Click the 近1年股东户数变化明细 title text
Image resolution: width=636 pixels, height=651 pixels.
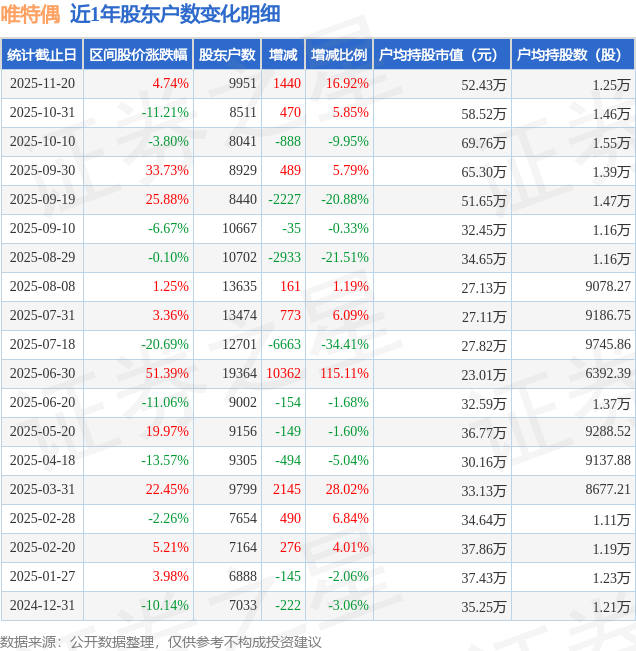click(175, 14)
